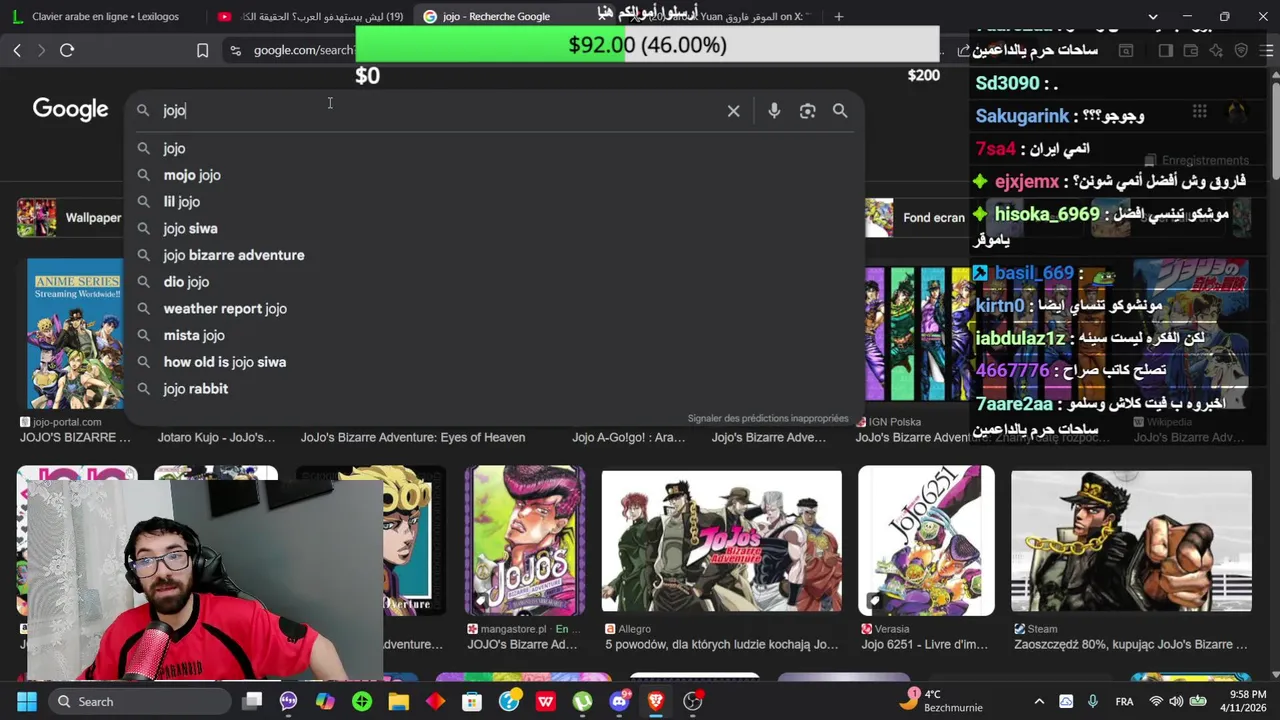Screen dimensions: 1280x720
Task: Click the google.com address bar
Action: pos(303,50)
